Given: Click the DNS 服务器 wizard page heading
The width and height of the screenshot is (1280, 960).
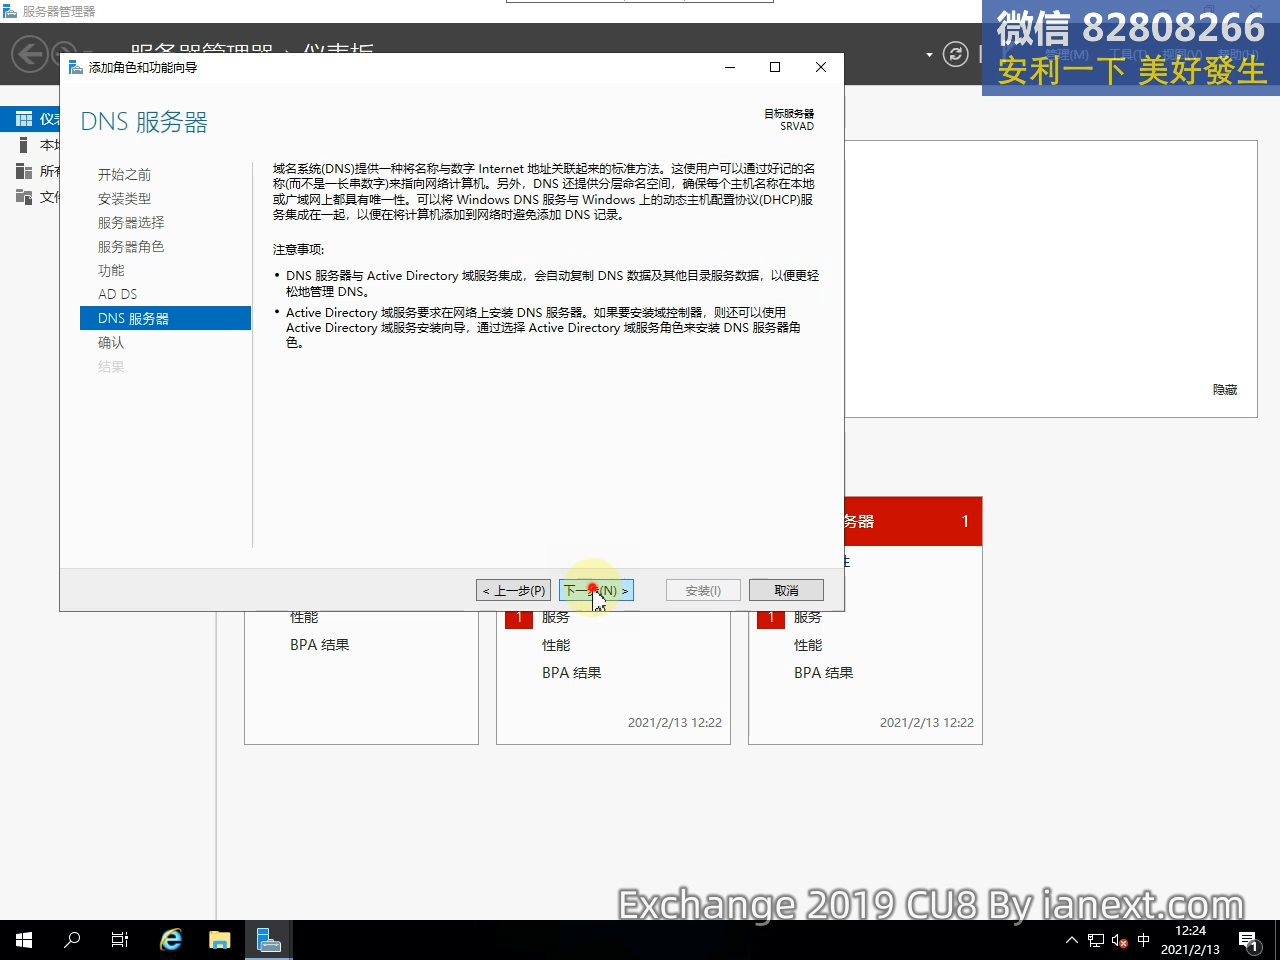Looking at the screenshot, I should pos(144,122).
